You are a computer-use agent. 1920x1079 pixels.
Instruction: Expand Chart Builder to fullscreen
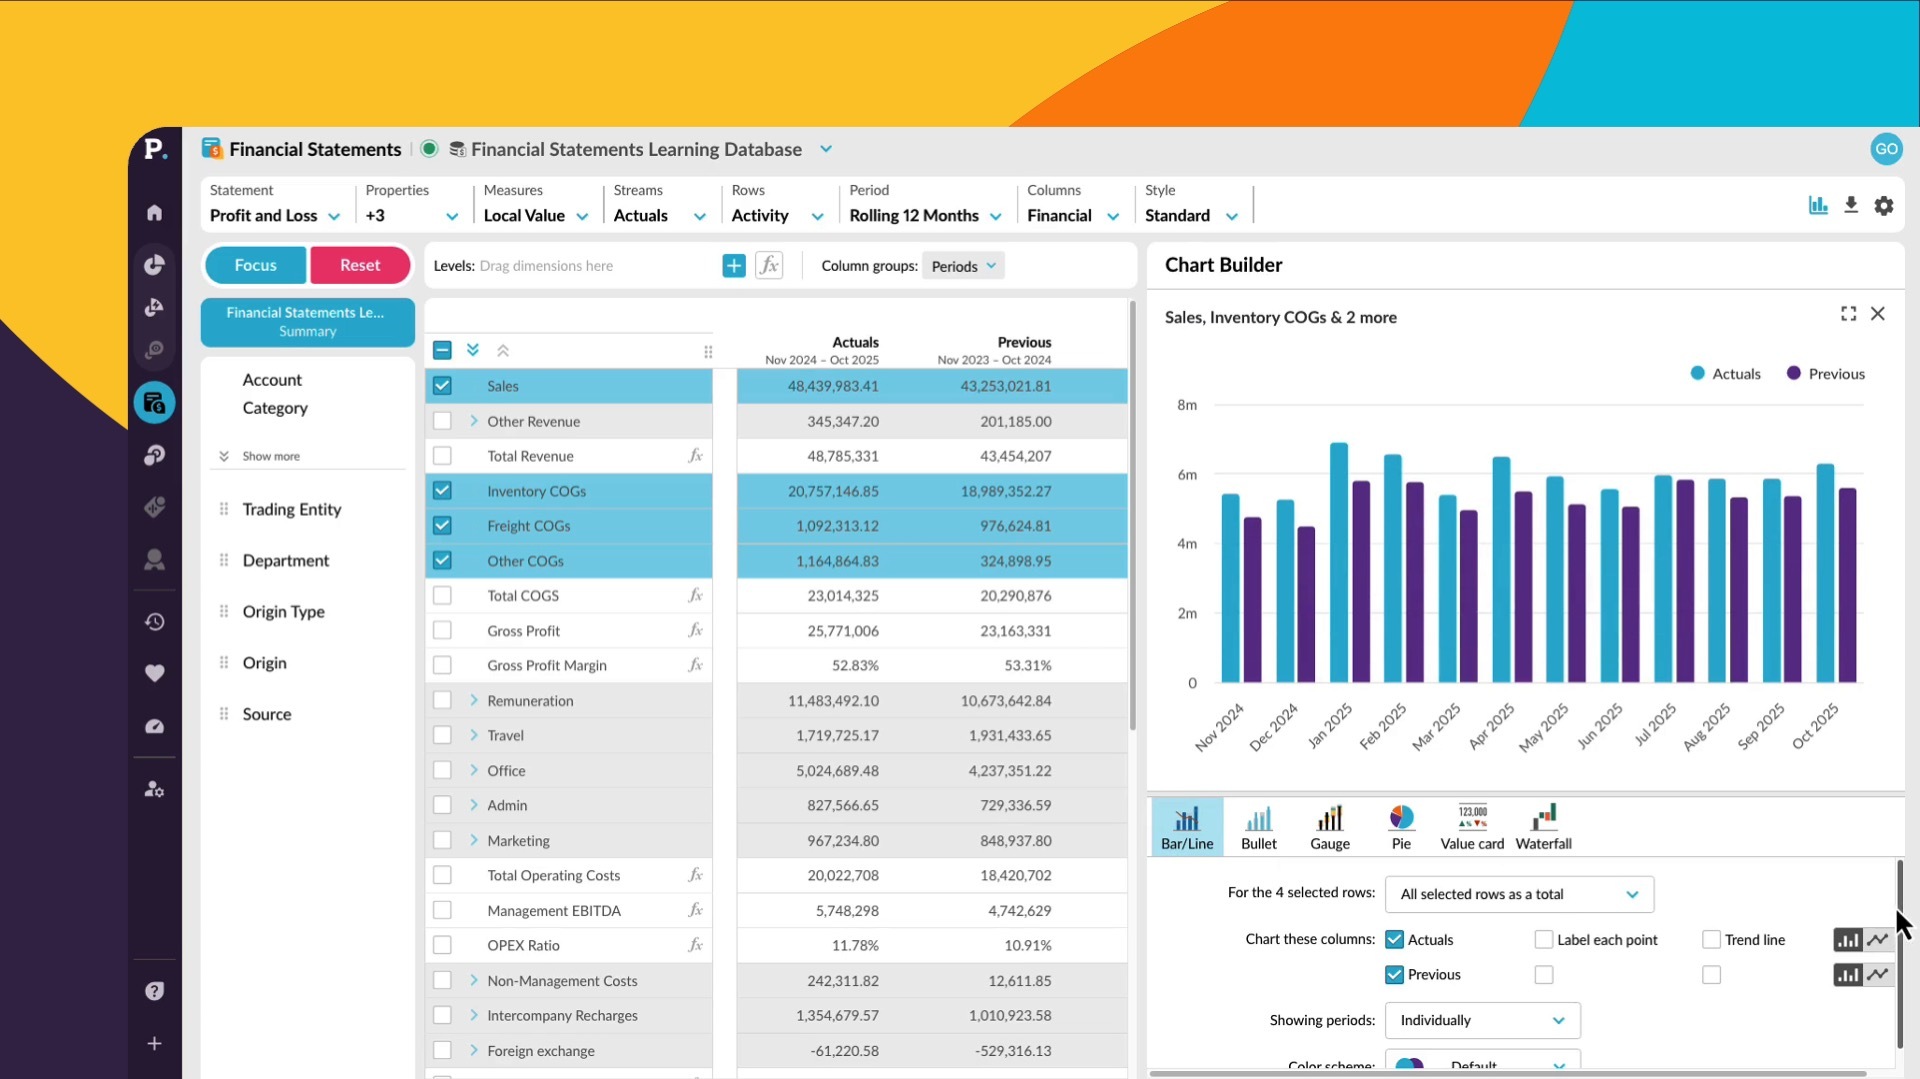(1848, 314)
